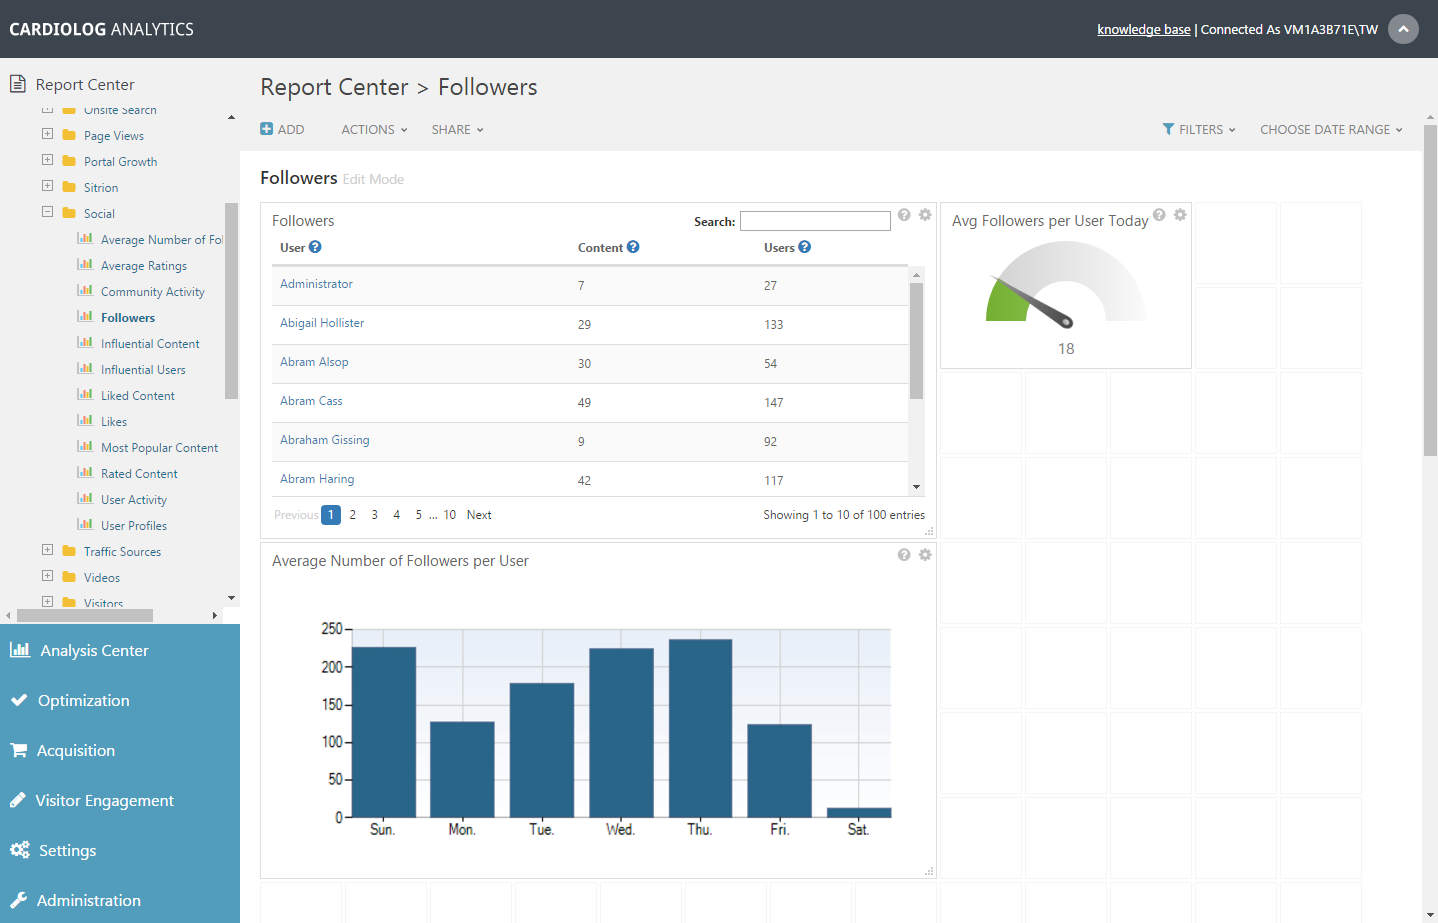Viewport: 1438px width, 923px height.
Task: Click the funnel icon beside FILTERS
Action: pyautogui.click(x=1168, y=129)
